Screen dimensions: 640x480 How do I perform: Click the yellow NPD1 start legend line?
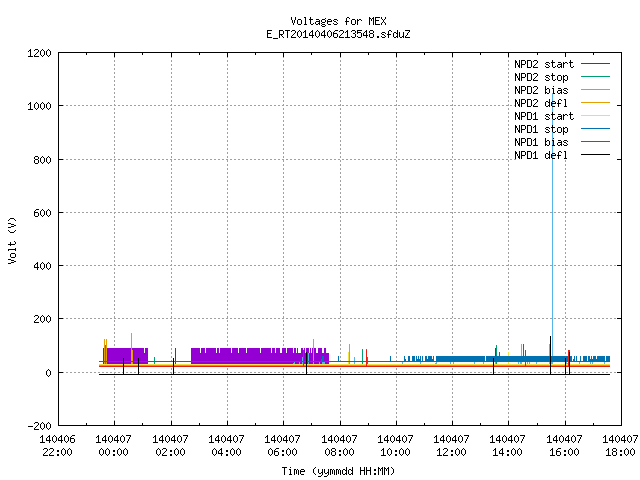click(x=595, y=116)
